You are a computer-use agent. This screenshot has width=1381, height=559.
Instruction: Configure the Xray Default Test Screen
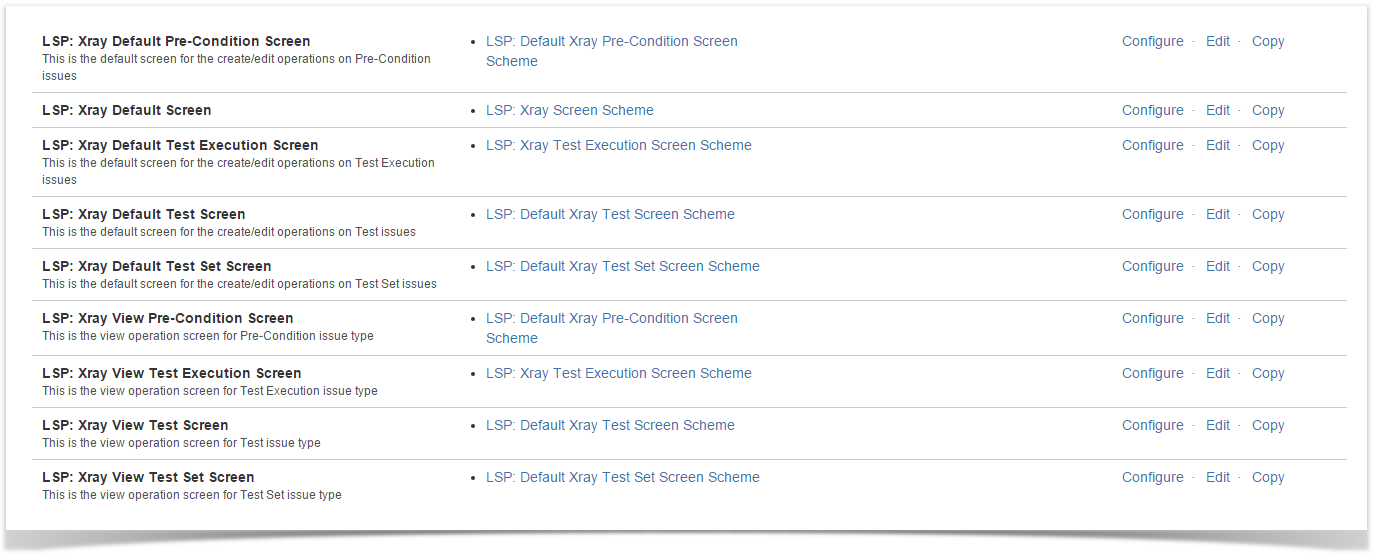(1152, 214)
